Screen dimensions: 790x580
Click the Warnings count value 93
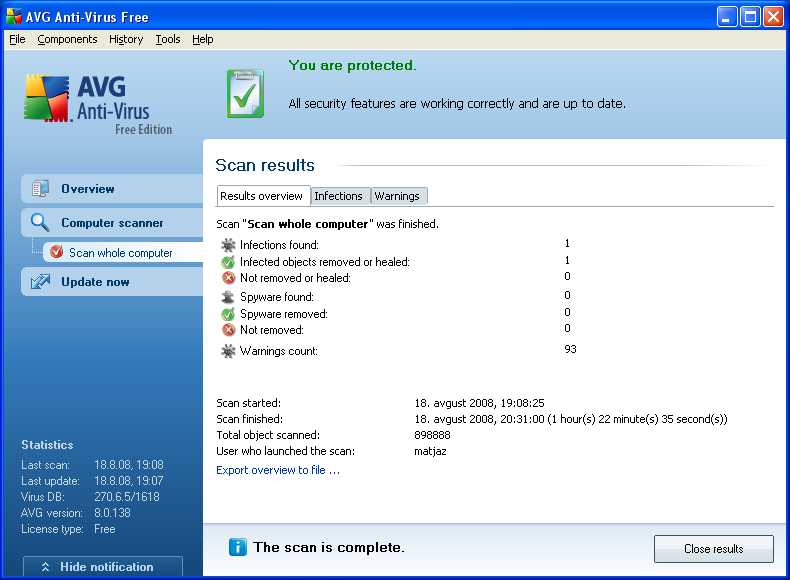point(570,349)
